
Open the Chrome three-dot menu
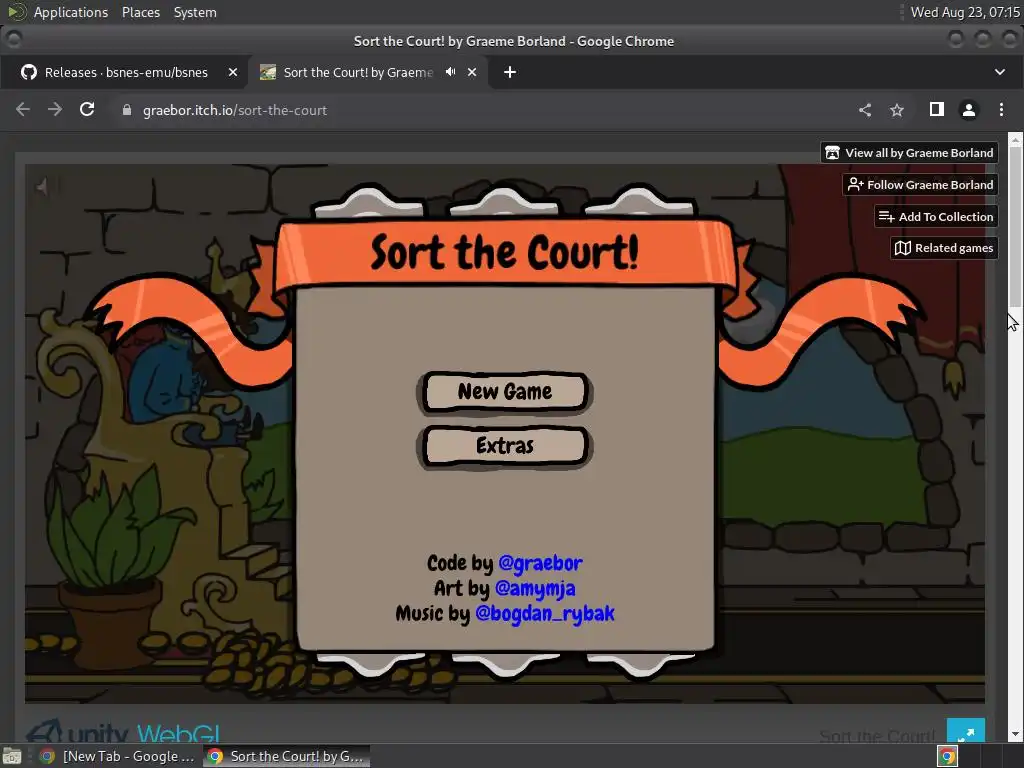1001,110
